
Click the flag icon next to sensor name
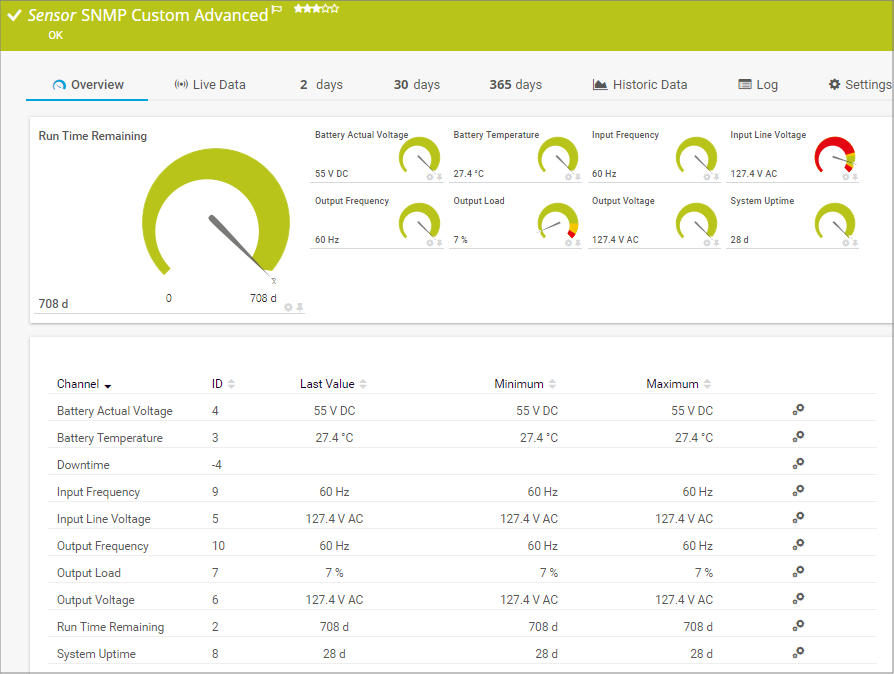(x=277, y=10)
